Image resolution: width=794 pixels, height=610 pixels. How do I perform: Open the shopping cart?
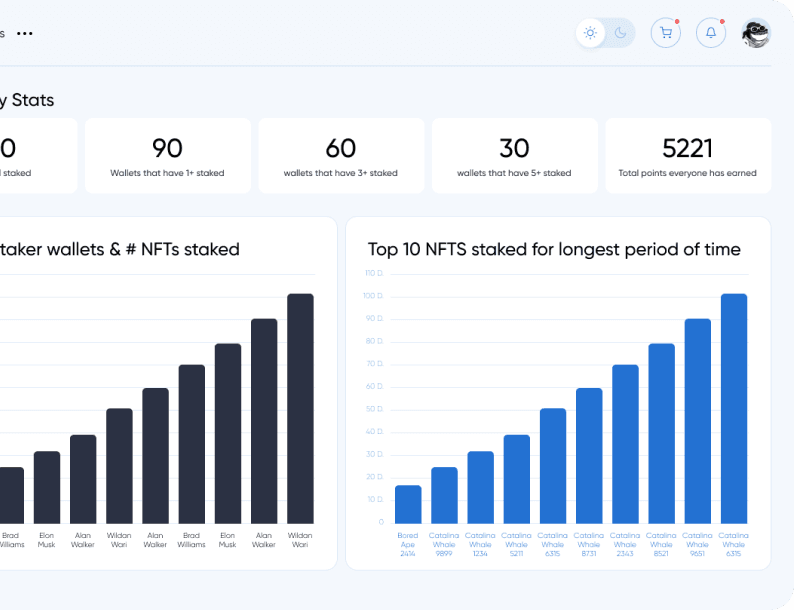coord(665,33)
